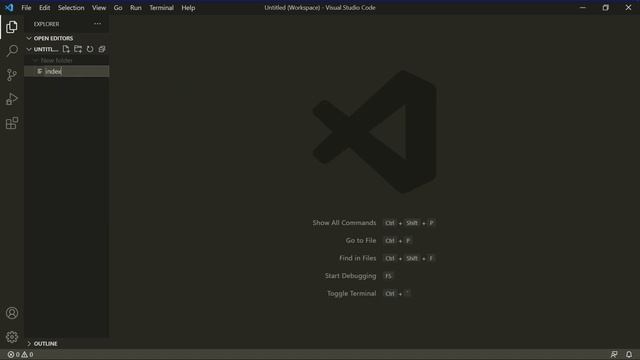This screenshot has height=360, width=640.
Task: Open the Go menu
Action: tap(118, 8)
